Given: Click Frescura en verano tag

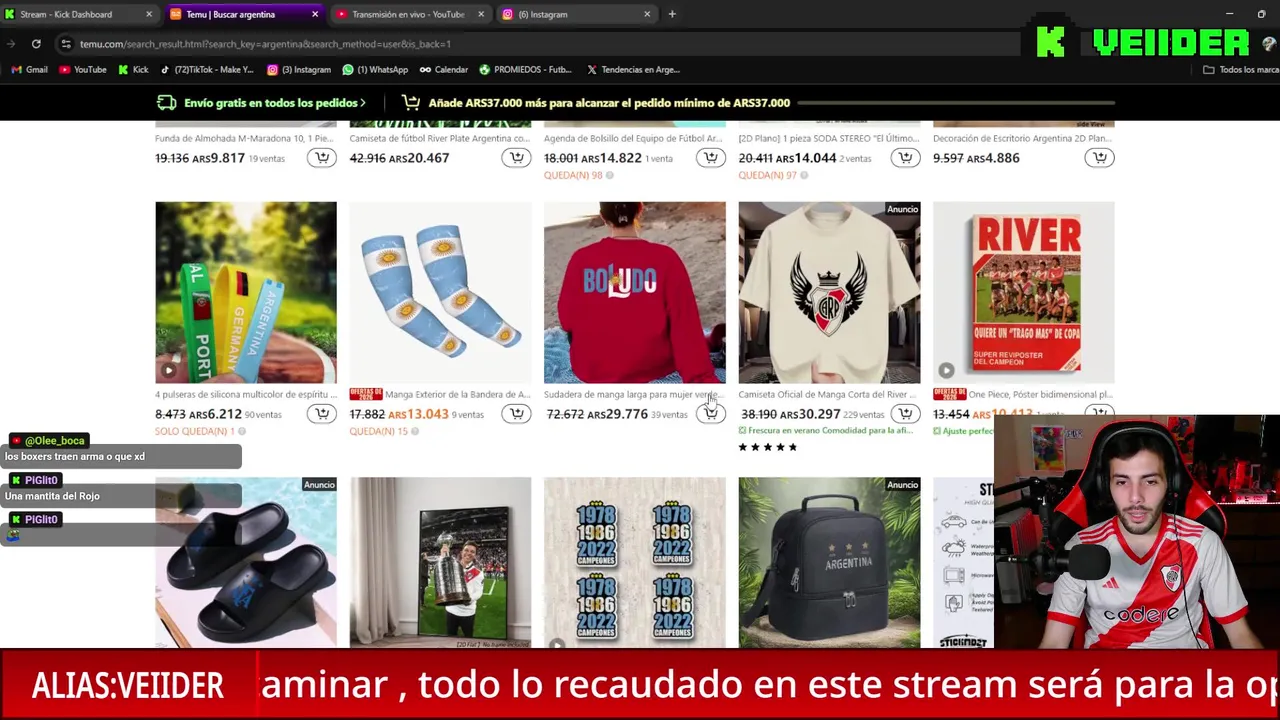Looking at the screenshot, I should click(x=825, y=431).
